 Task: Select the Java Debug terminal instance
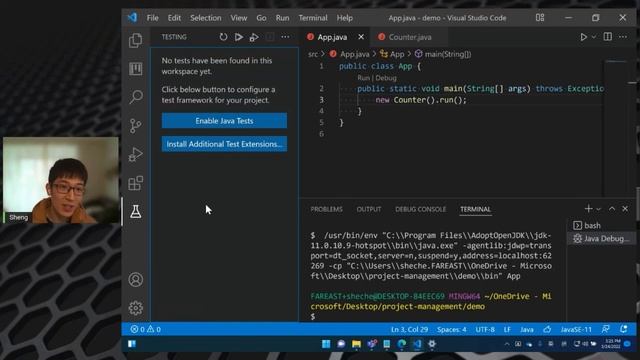coord(600,238)
